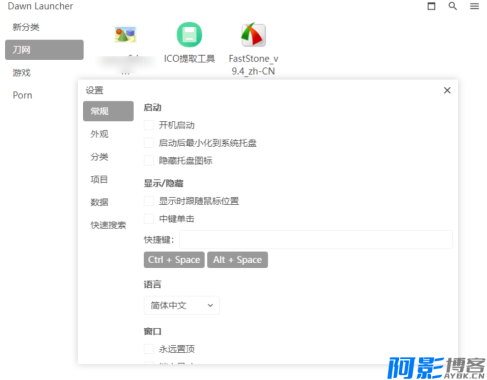Open the 快速搜索 settings tab
The width and height of the screenshot is (487, 380).
pyautogui.click(x=108, y=225)
